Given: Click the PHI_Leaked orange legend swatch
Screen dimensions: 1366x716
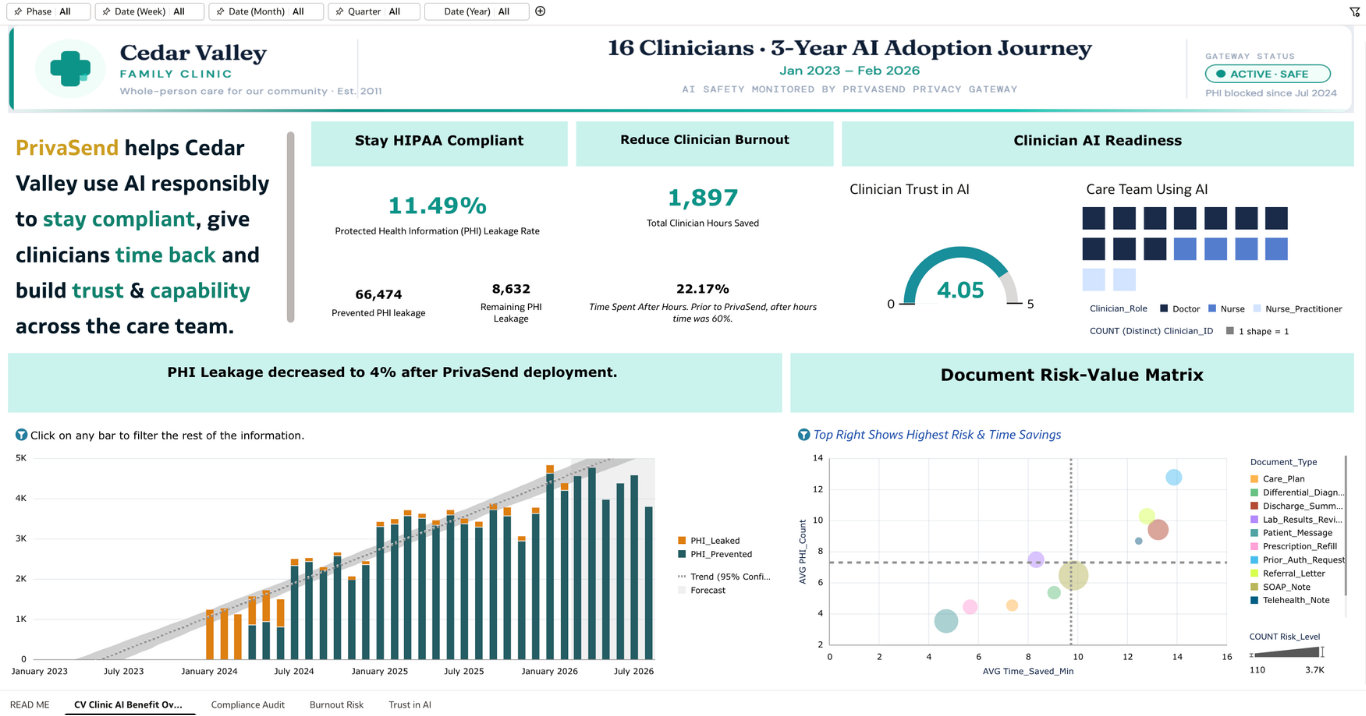Looking at the screenshot, I should 682,541.
